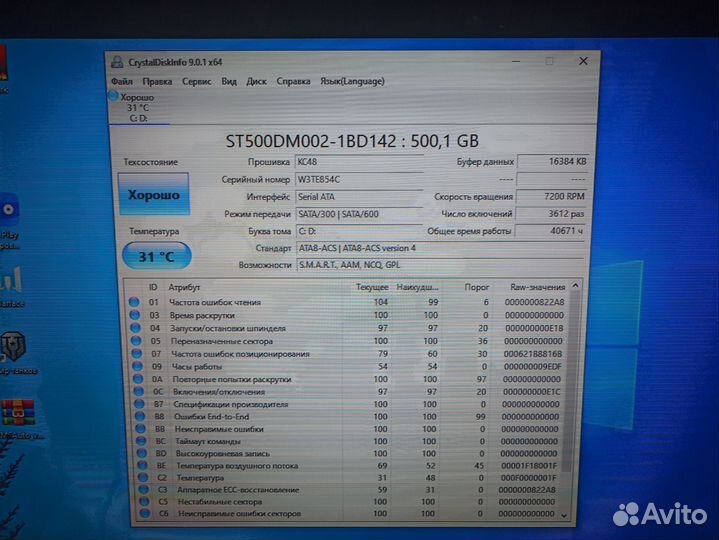Click the Стандарт field ATA8-ACS
719x540 pixels.
441,248
